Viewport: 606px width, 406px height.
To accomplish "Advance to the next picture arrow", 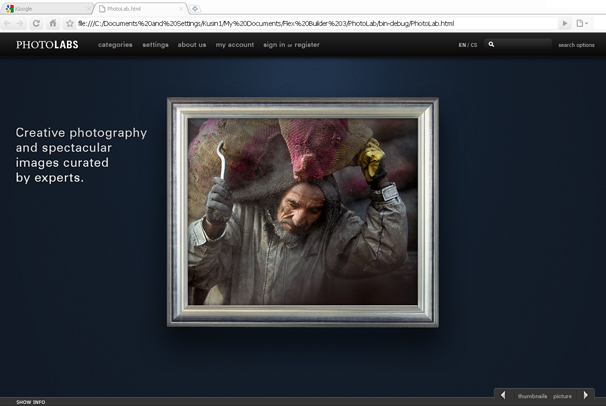I will coord(586,395).
